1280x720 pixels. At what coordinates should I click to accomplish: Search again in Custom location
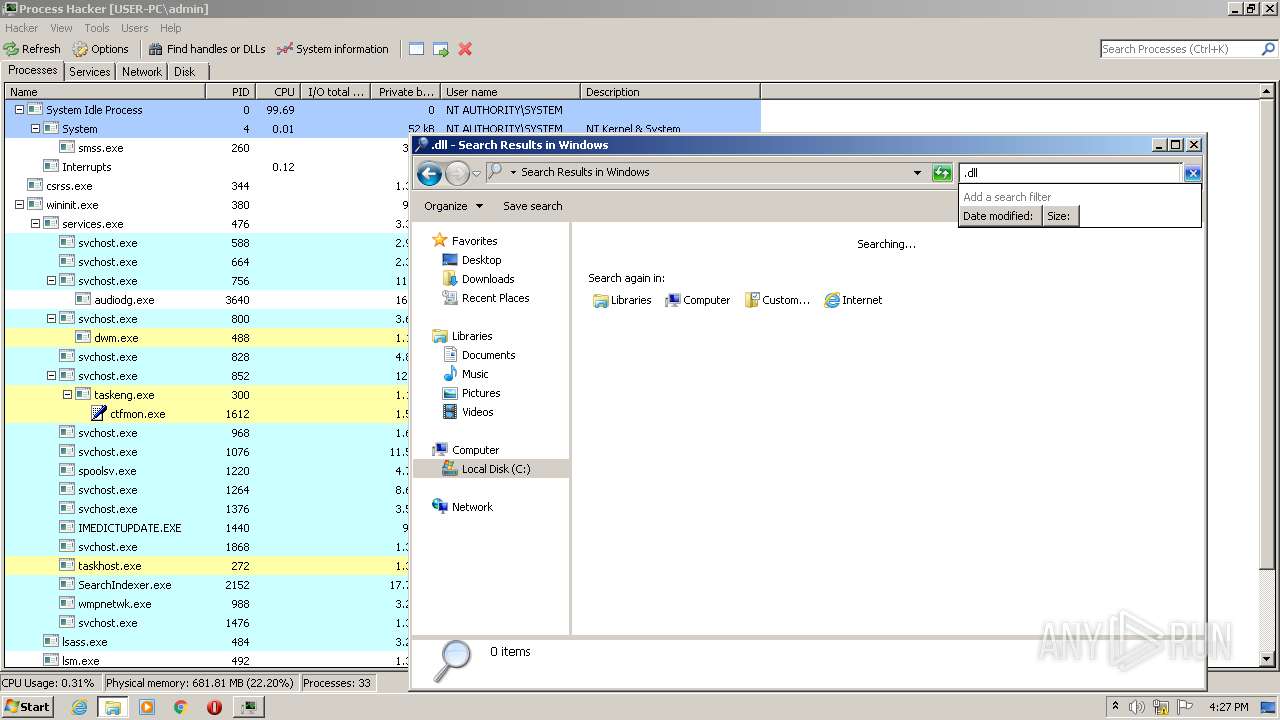pyautogui.click(x=777, y=300)
